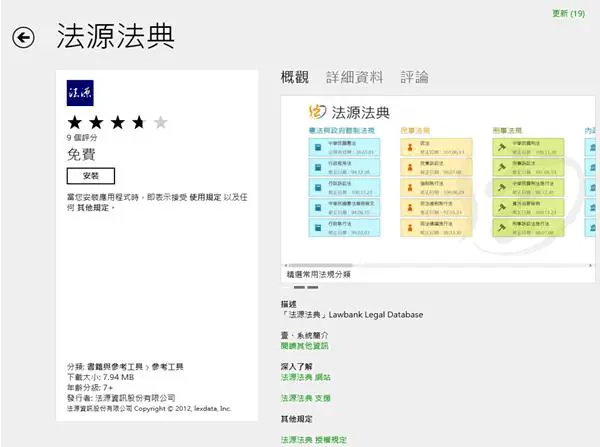600x447 pixels.
Task: Open the 詳細資料 tab
Action: tap(354, 77)
